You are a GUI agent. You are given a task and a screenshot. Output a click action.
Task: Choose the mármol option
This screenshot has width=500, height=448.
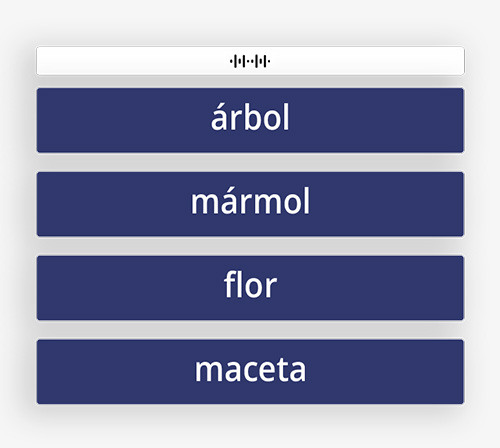pos(250,204)
